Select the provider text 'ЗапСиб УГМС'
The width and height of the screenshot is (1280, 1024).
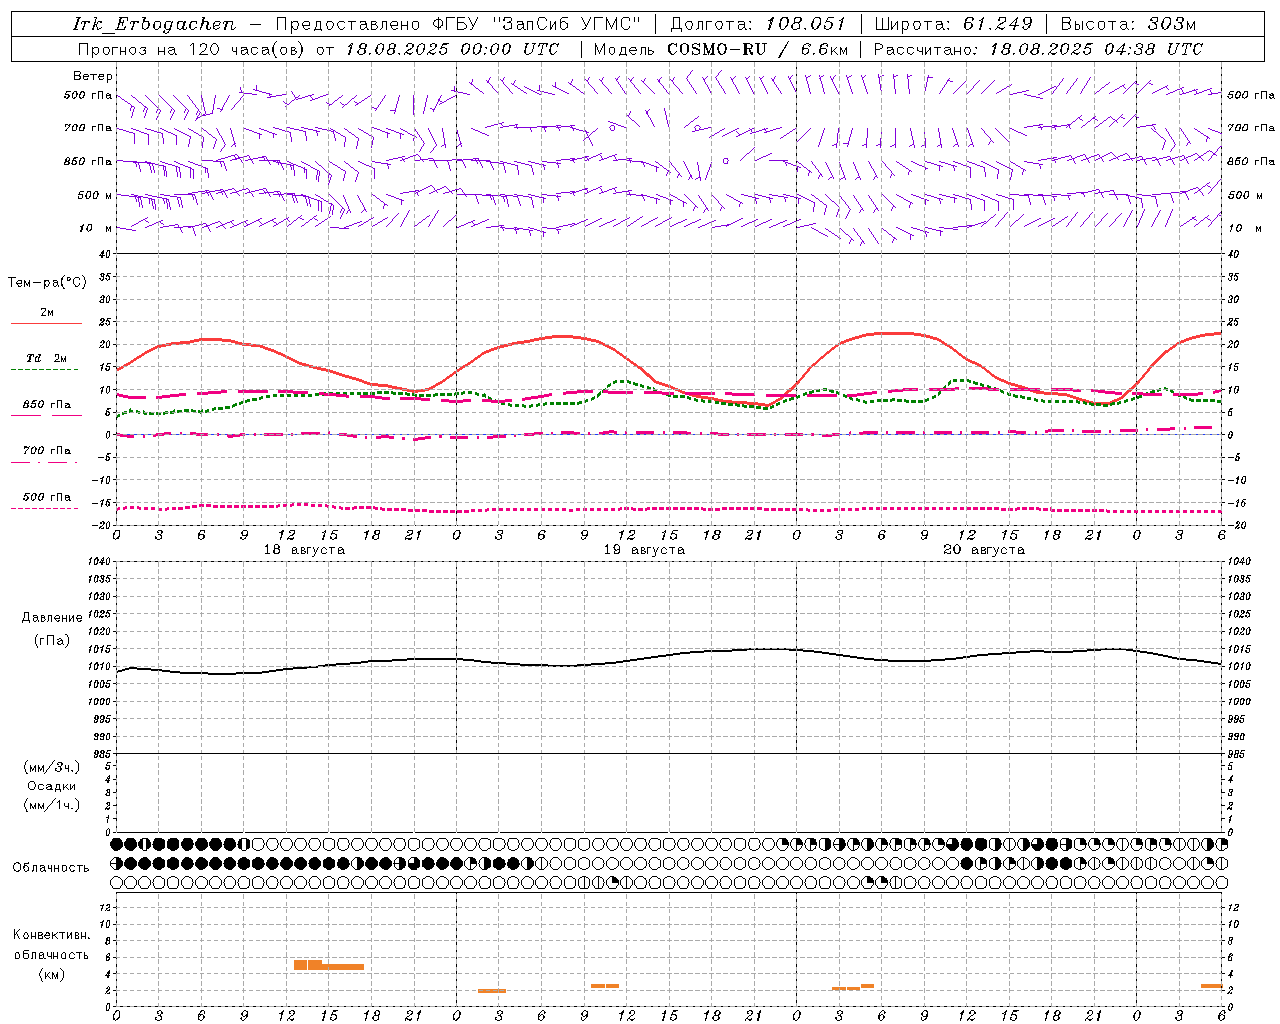[x=566, y=24]
